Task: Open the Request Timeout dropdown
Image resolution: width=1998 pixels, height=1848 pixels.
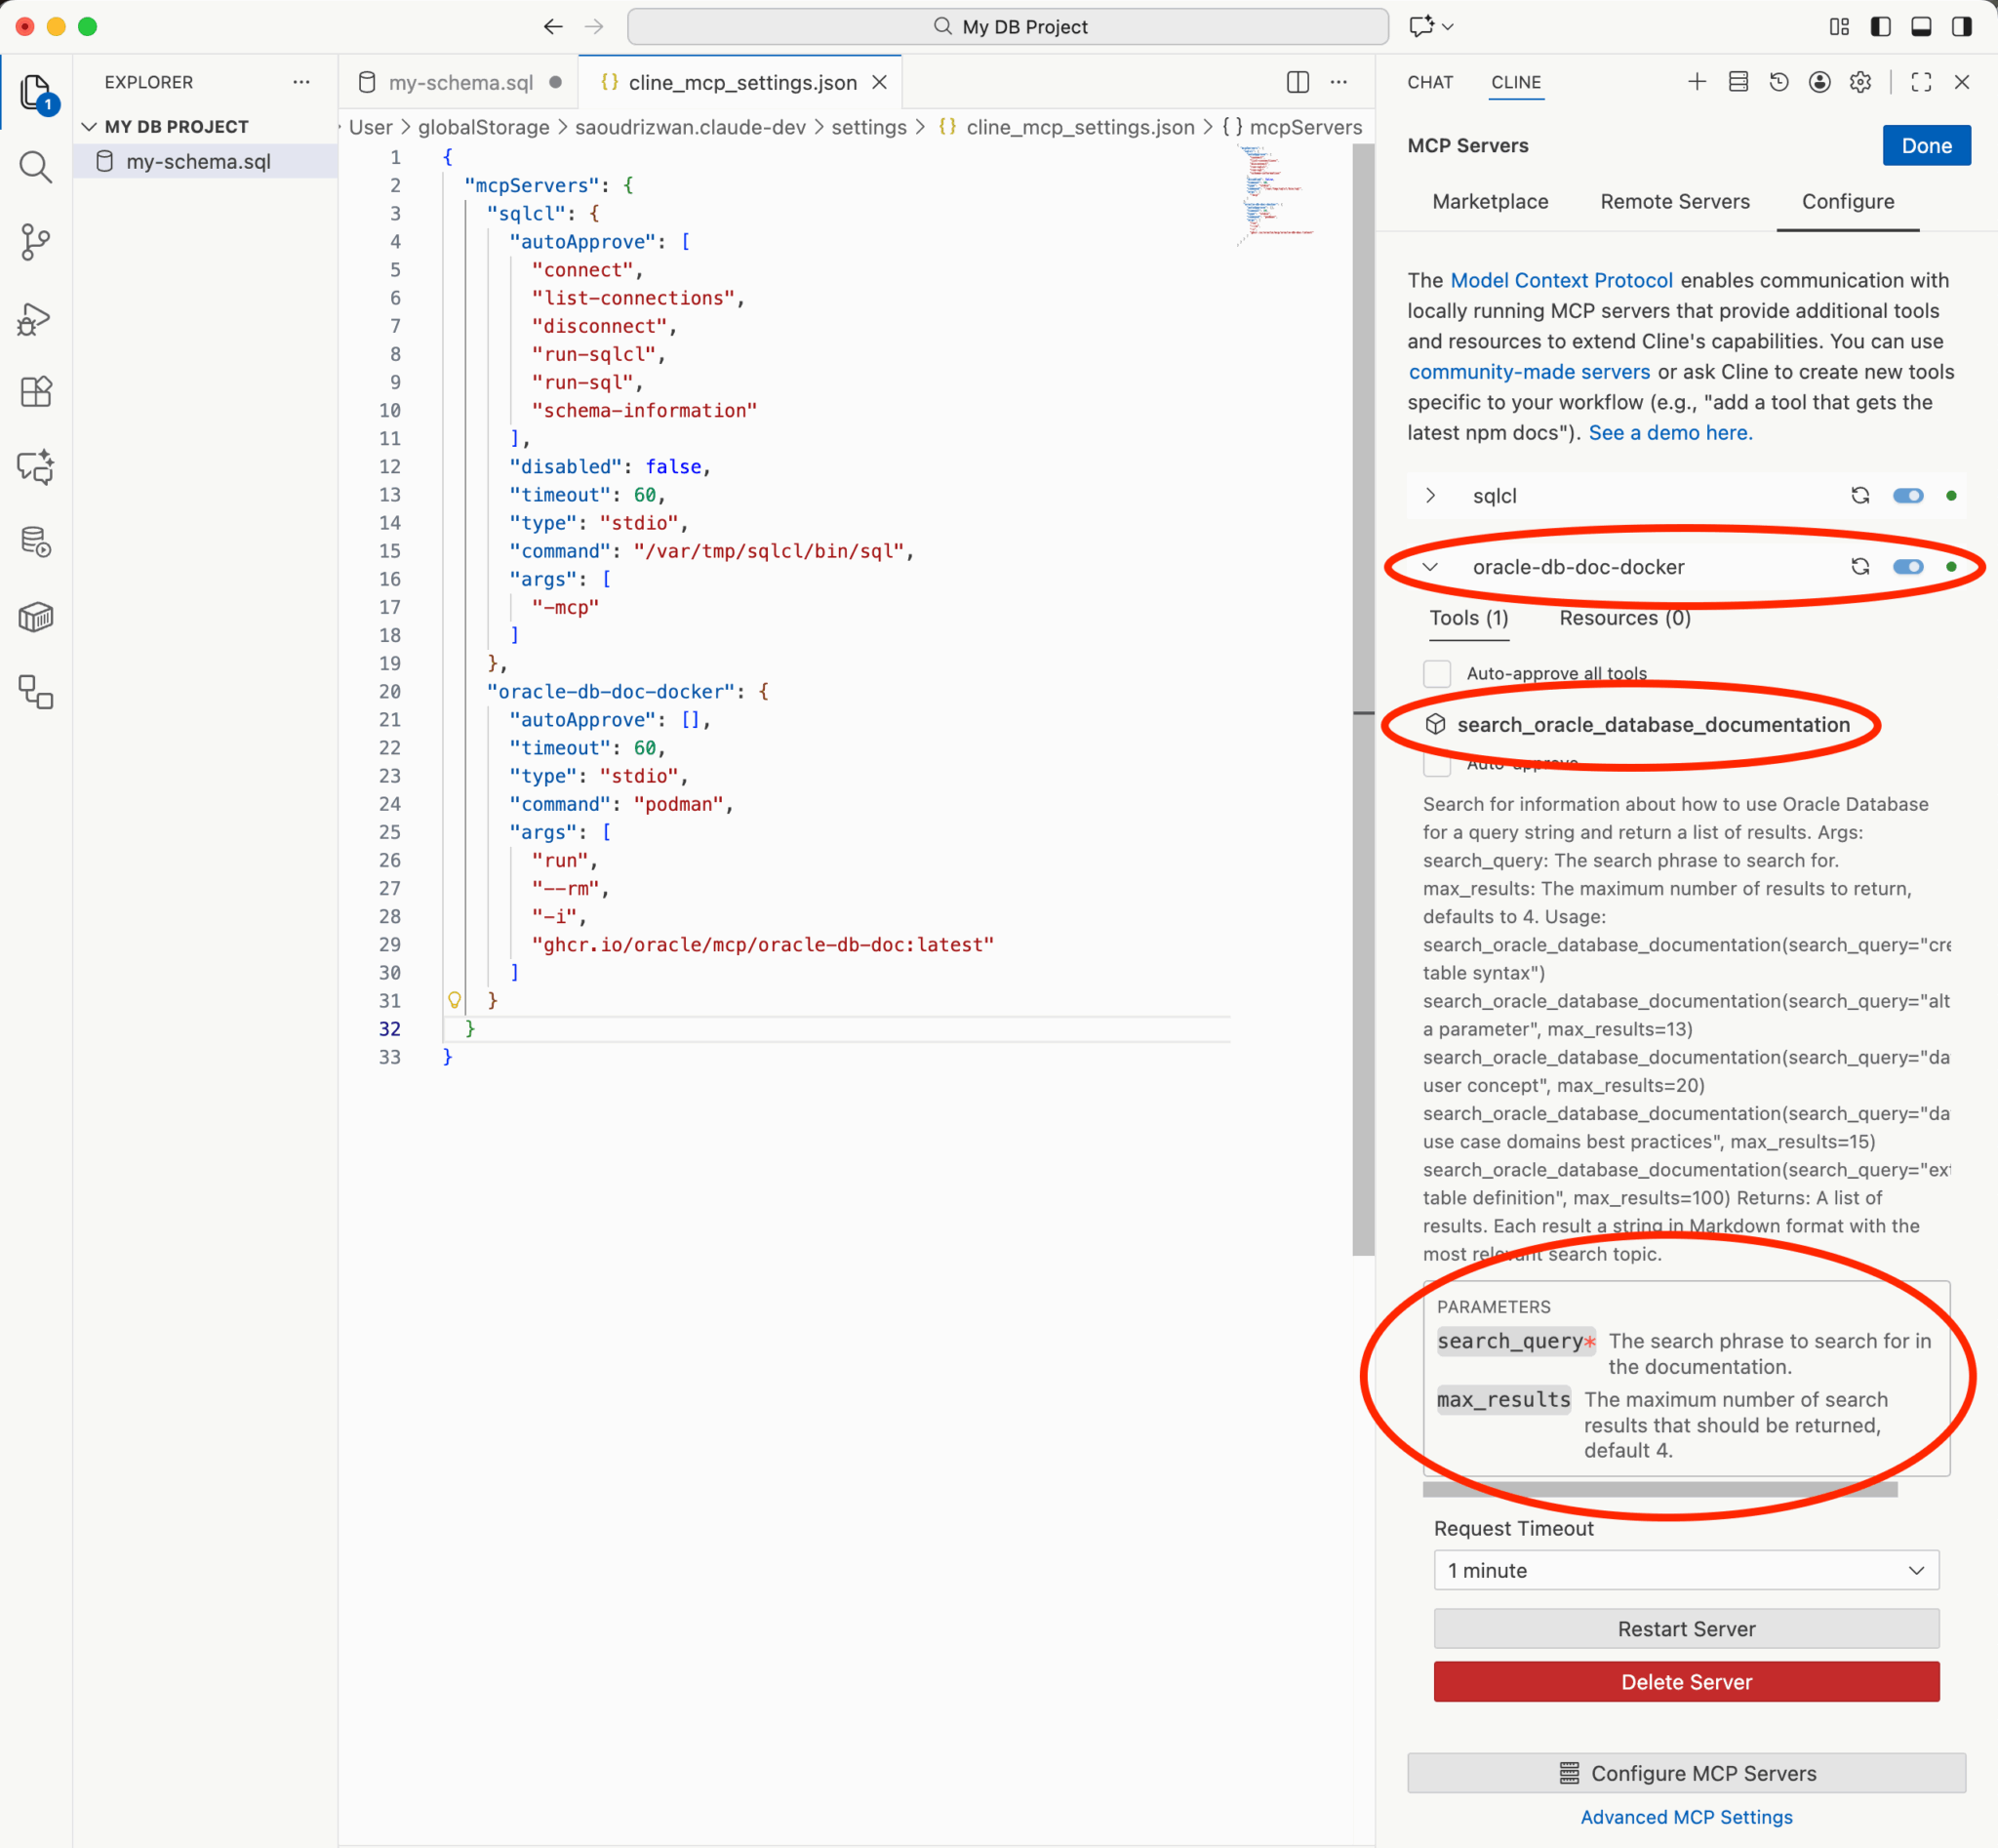Action: (x=1685, y=1570)
